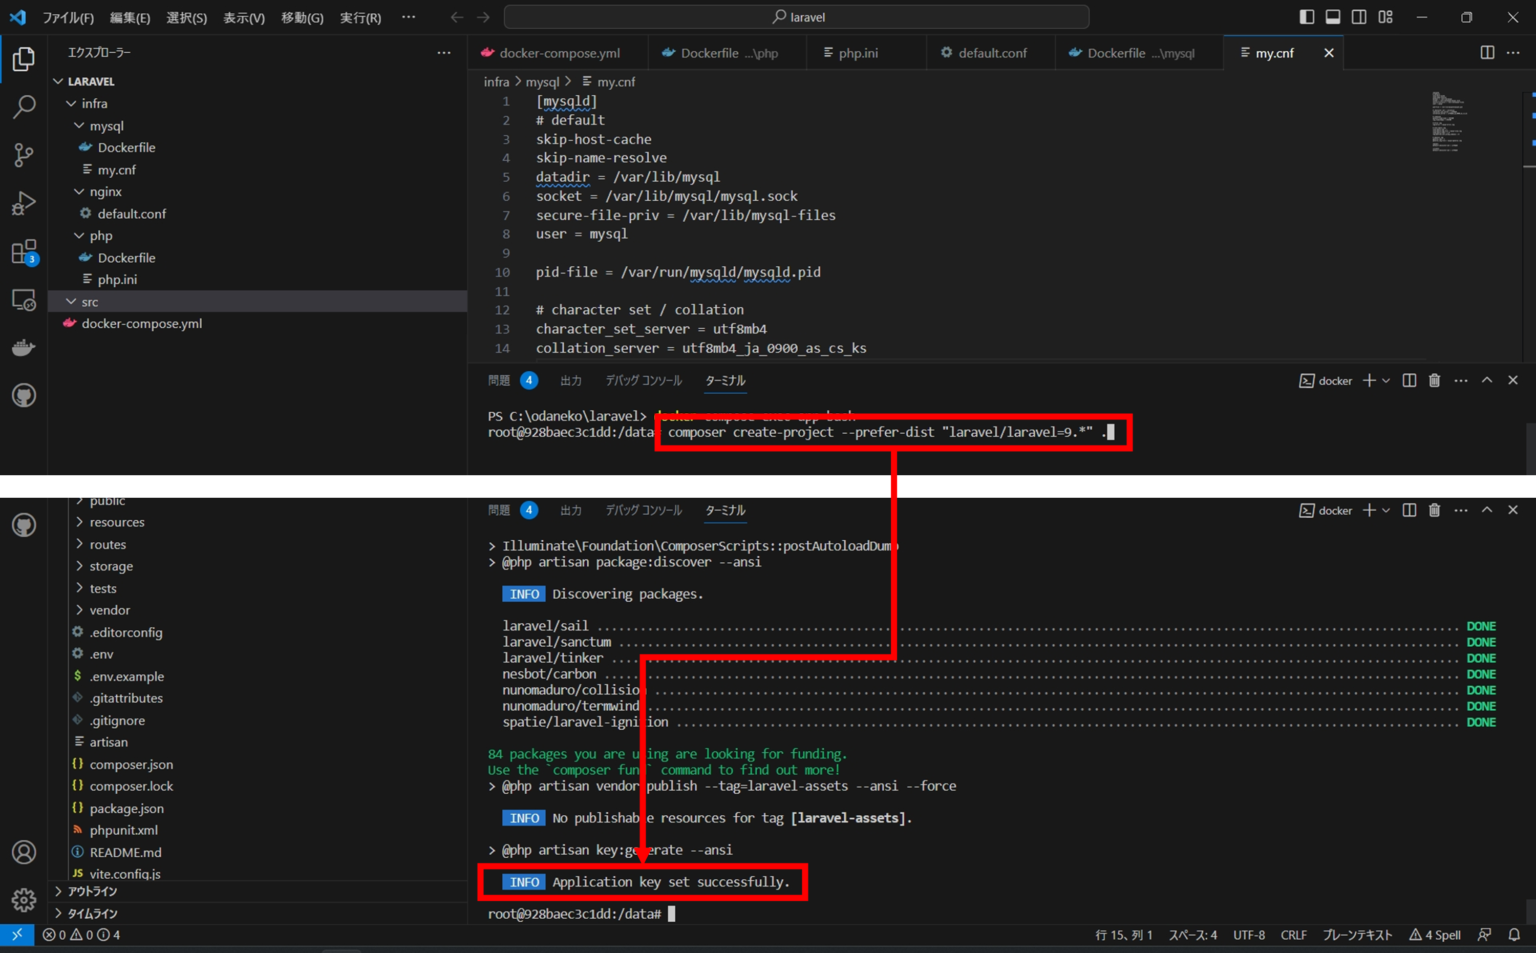Select the Source Control icon

[23, 154]
